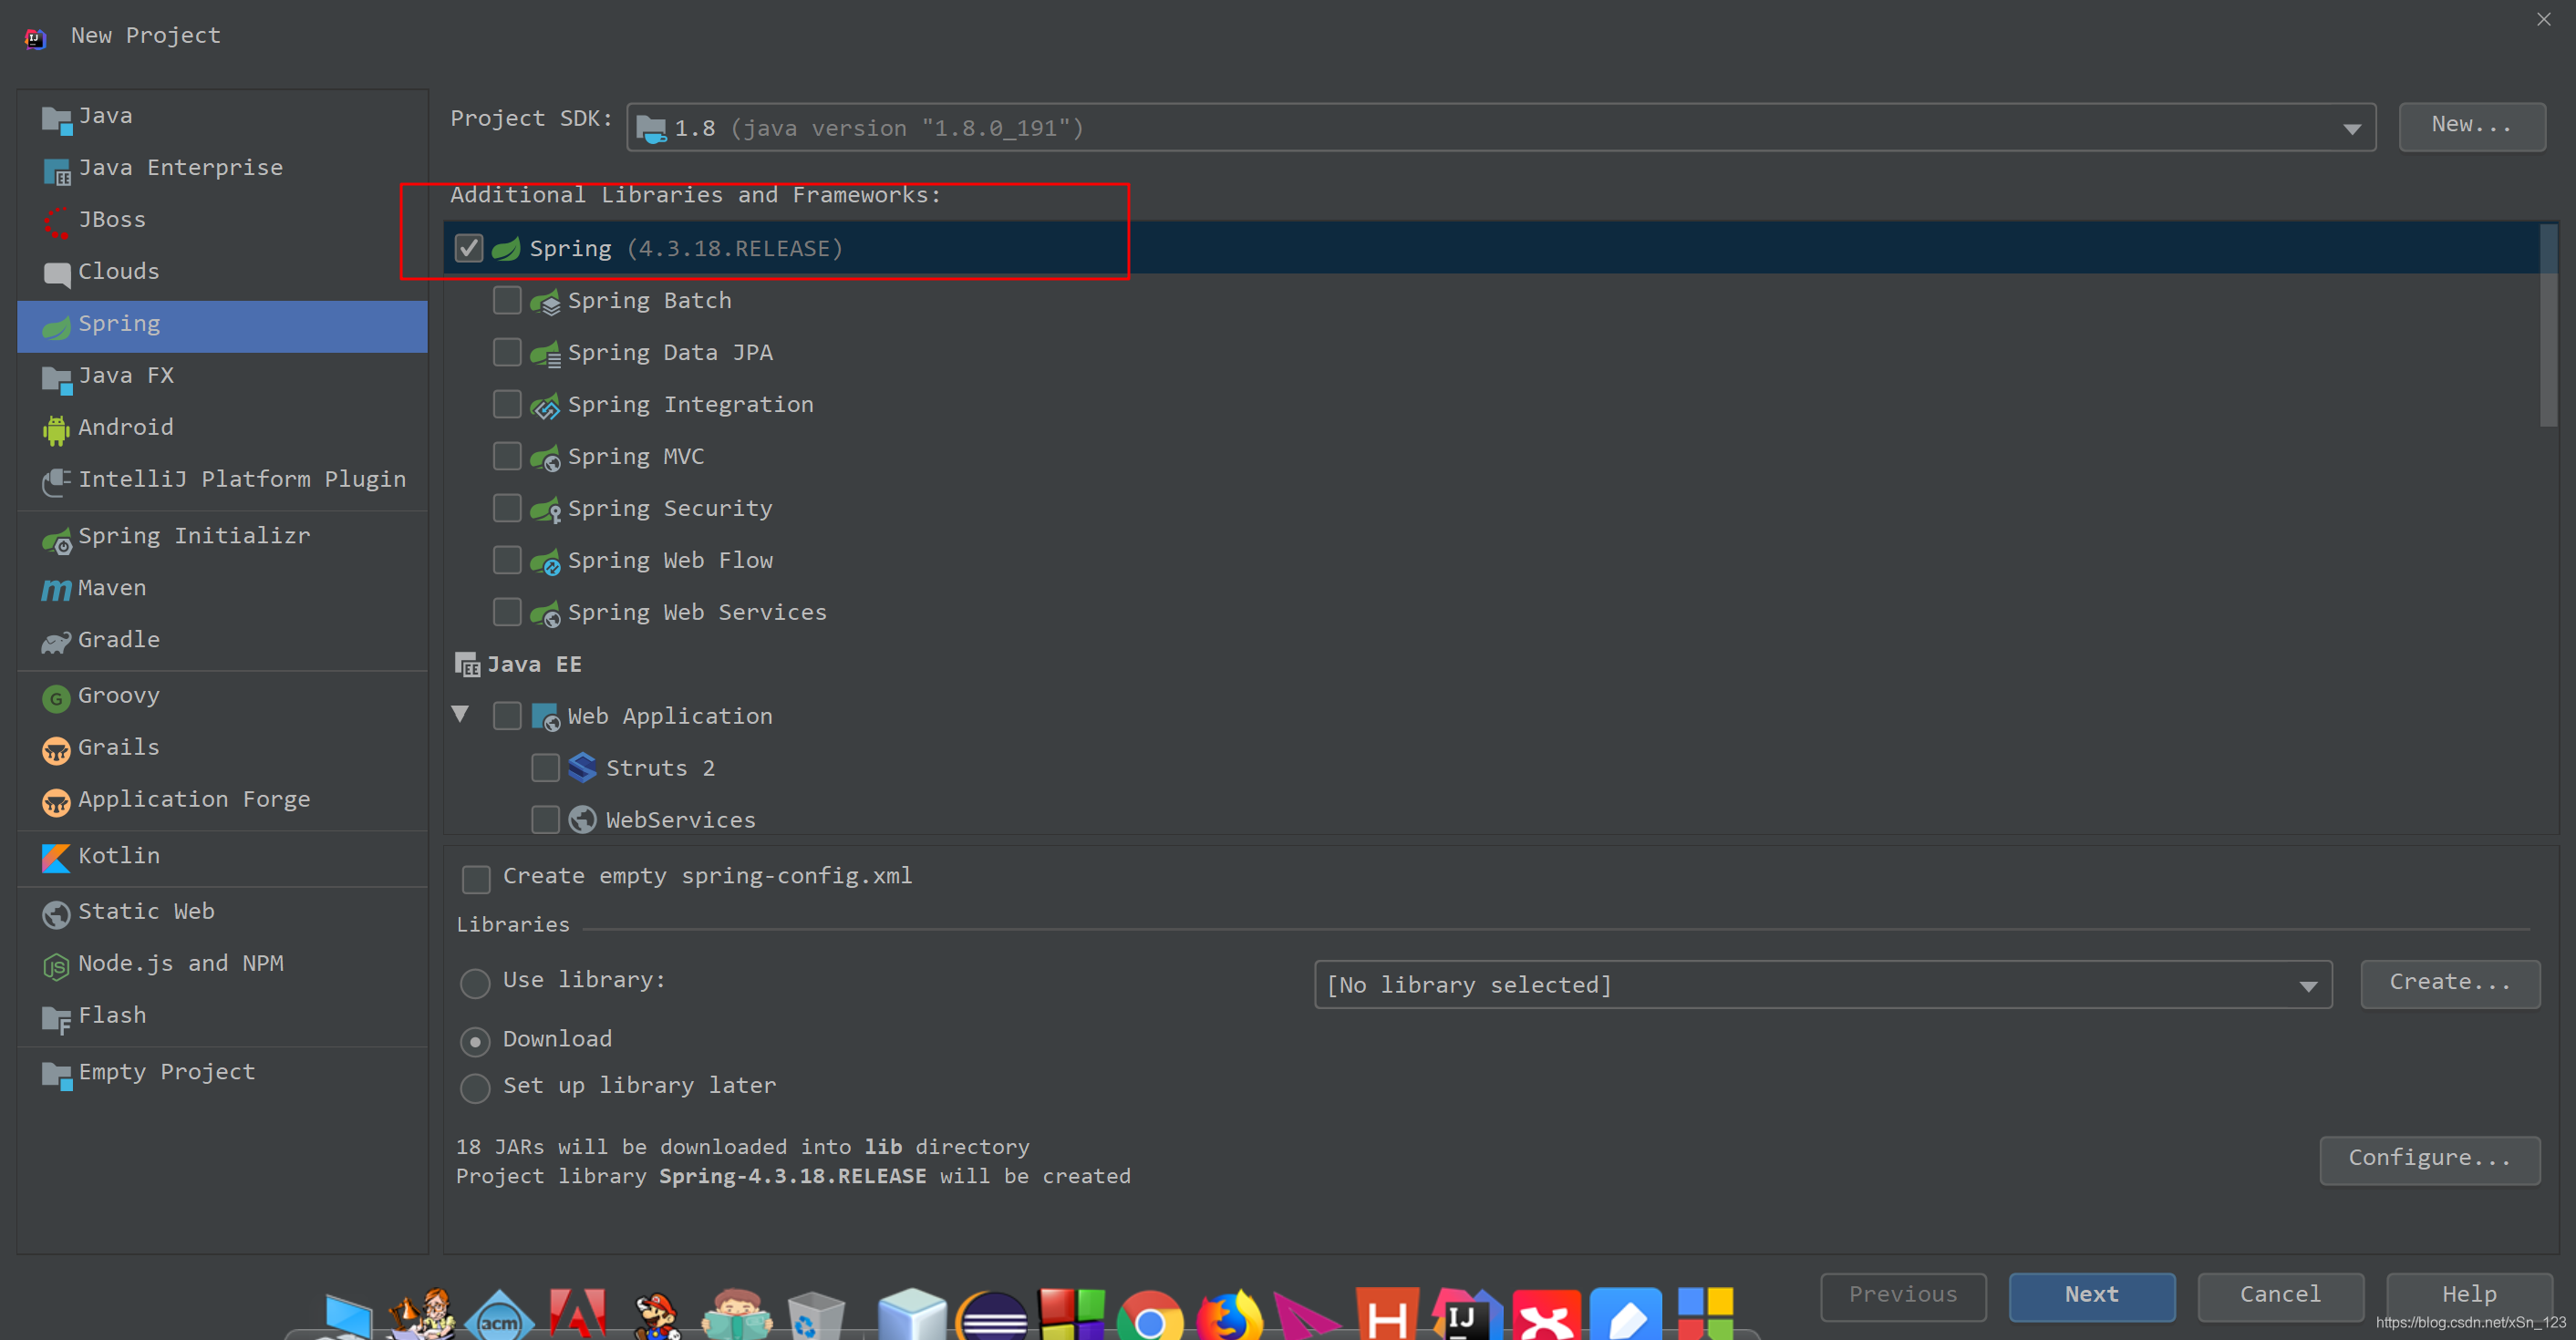Click the Groovy G icon
This screenshot has height=1340, width=2576.
56,697
